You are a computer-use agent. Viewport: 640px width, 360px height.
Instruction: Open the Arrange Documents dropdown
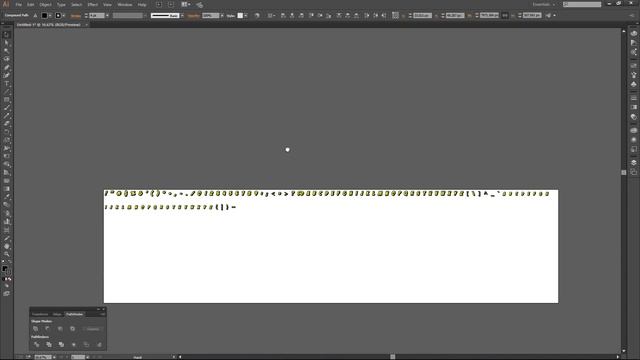click(186, 4)
